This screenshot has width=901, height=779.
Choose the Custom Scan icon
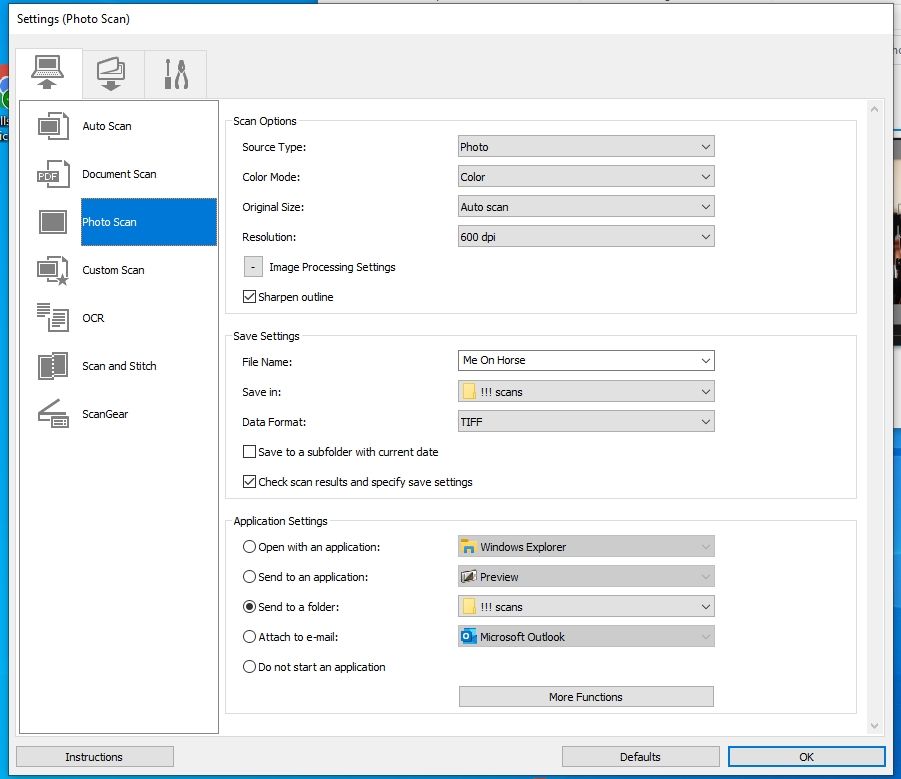[x=52, y=270]
